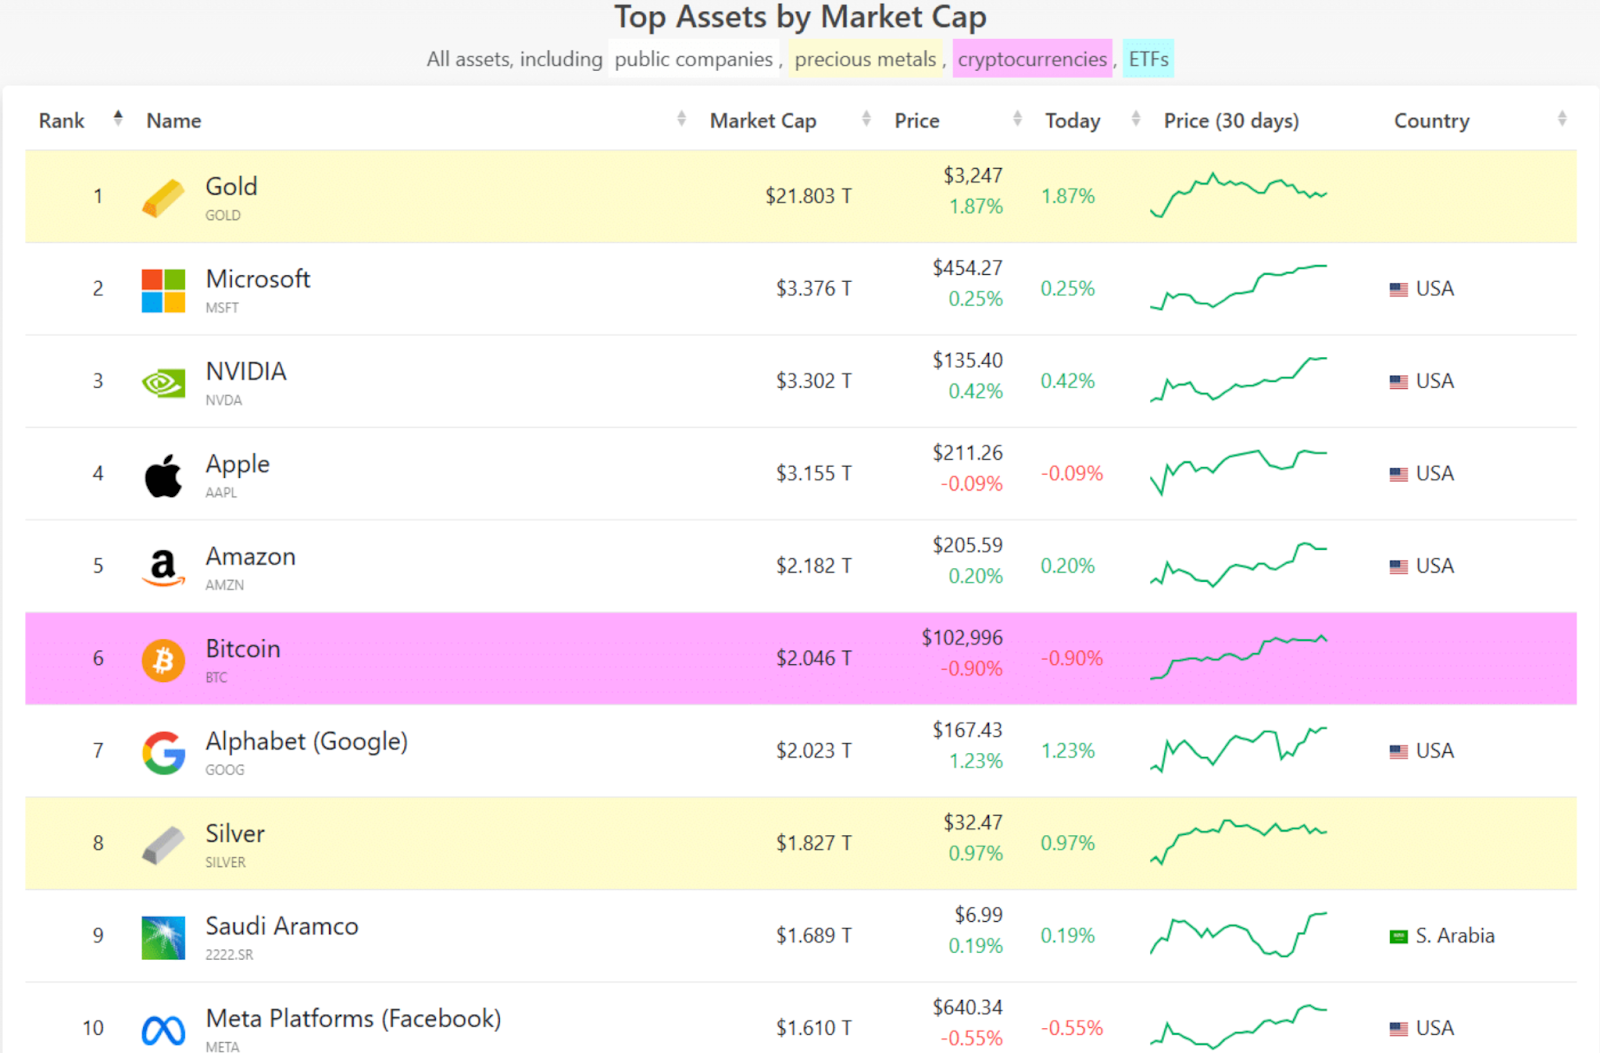Image resolution: width=1600 pixels, height=1053 pixels.
Task: Click the USA flag in NVIDIA row
Action: tap(1398, 382)
